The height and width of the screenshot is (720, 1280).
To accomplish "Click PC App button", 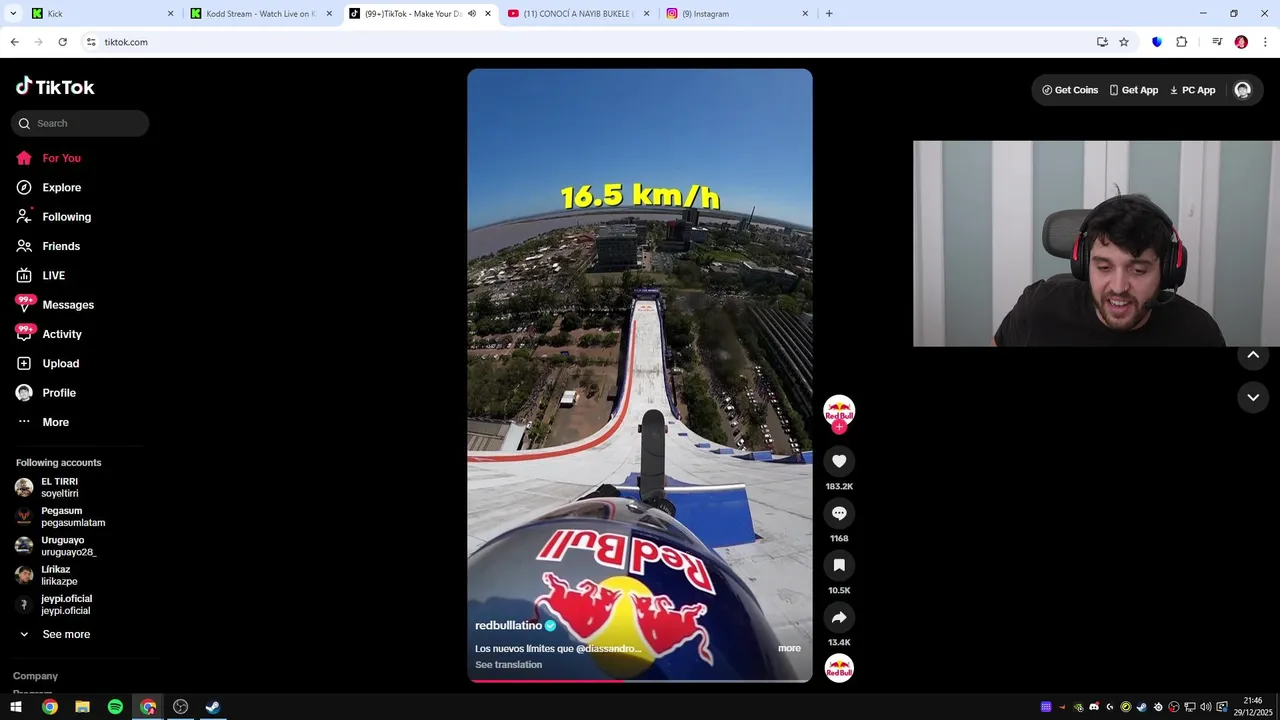I will pos(1193,90).
